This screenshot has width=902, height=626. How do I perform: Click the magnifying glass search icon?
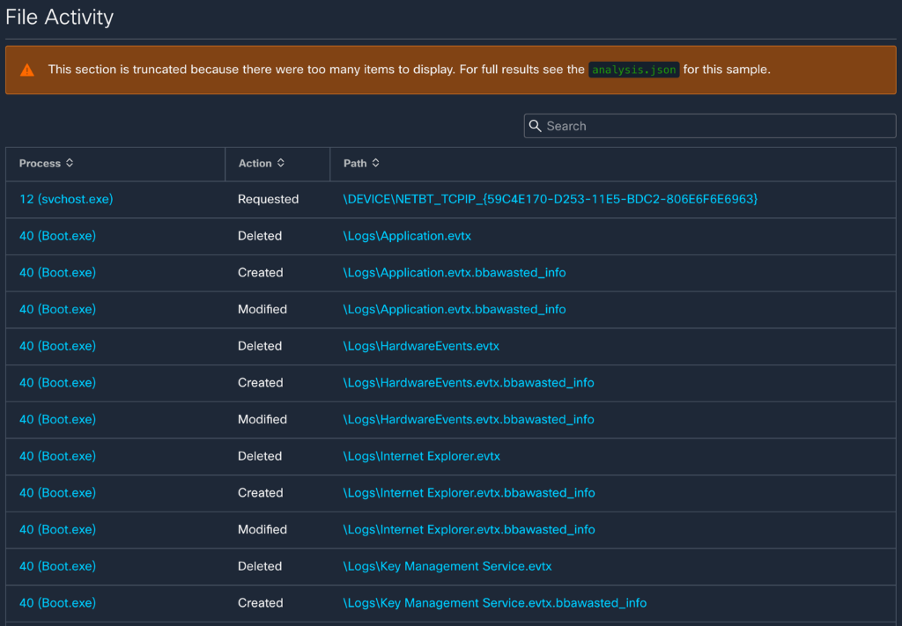point(535,126)
